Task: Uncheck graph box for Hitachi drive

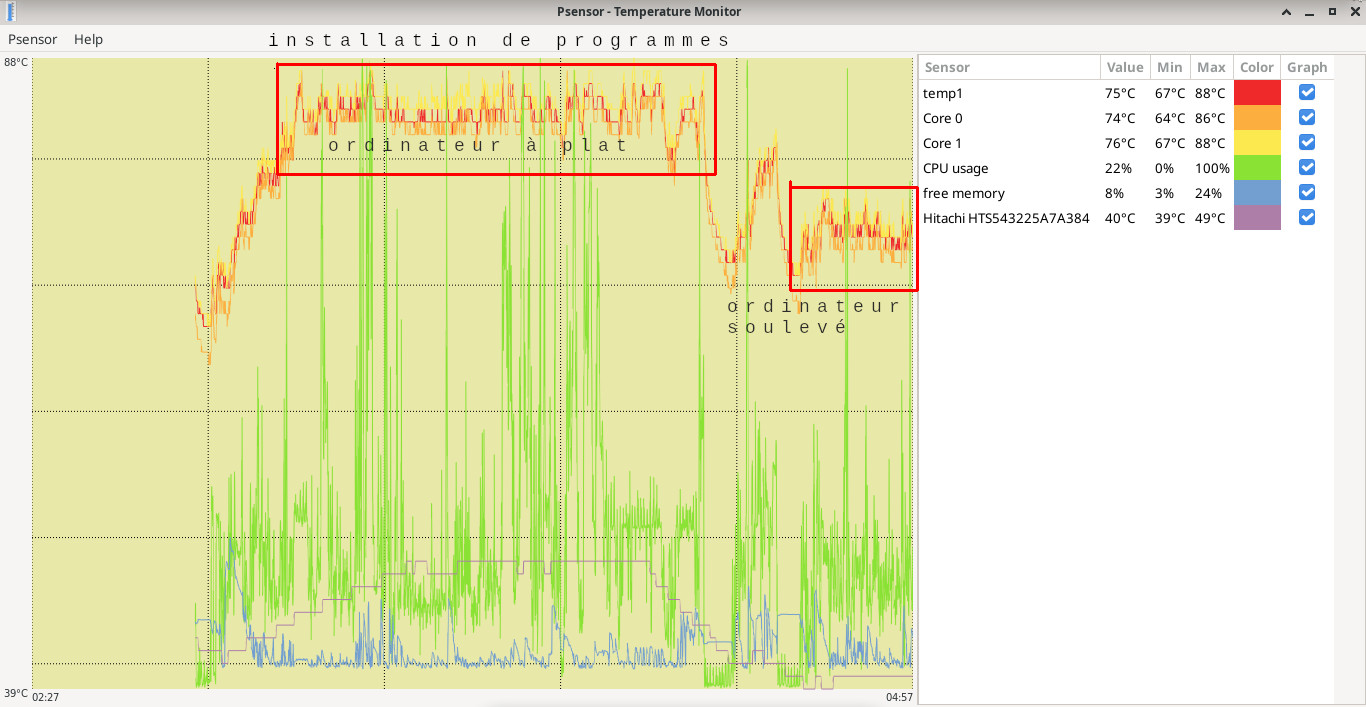Action: click(x=1306, y=218)
